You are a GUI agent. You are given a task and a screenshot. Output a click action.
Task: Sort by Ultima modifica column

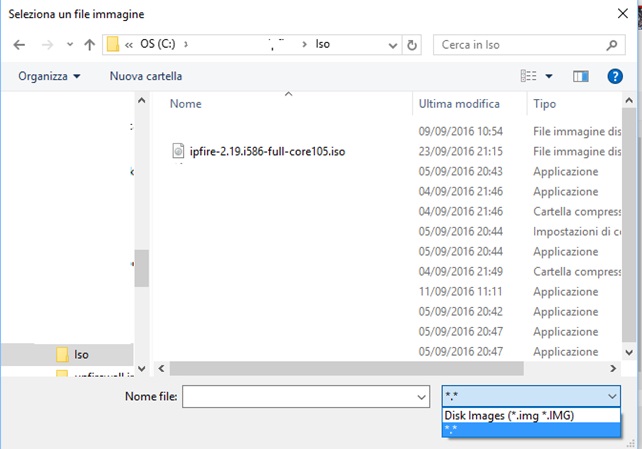(x=459, y=104)
